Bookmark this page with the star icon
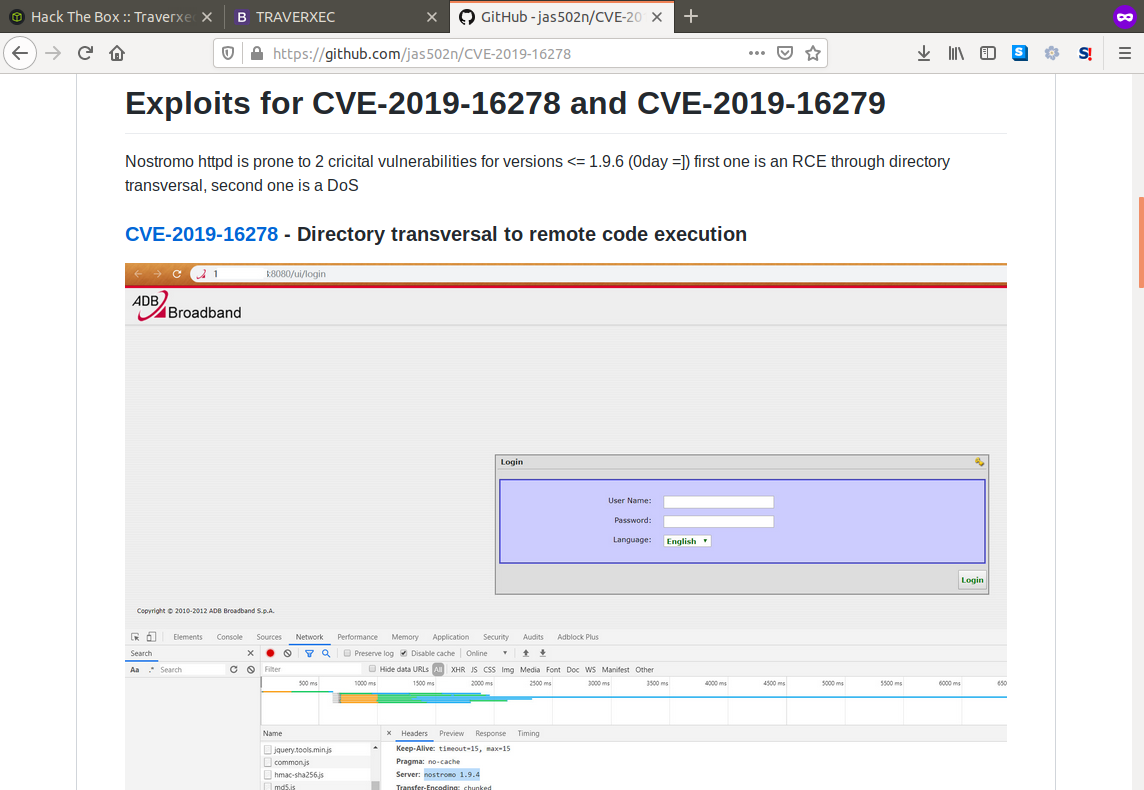 click(813, 54)
